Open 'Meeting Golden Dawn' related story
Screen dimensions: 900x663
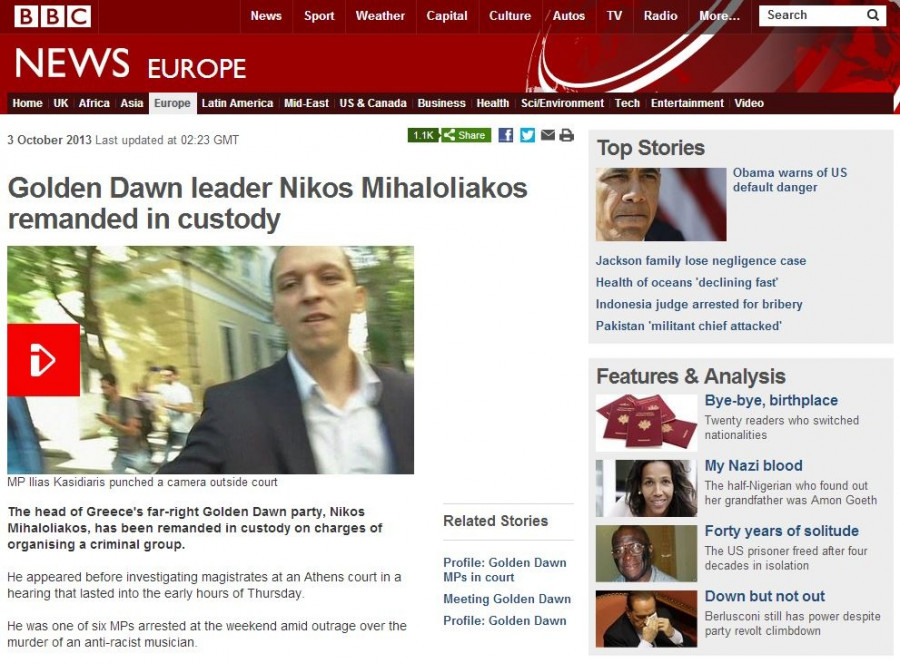coord(507,599)
